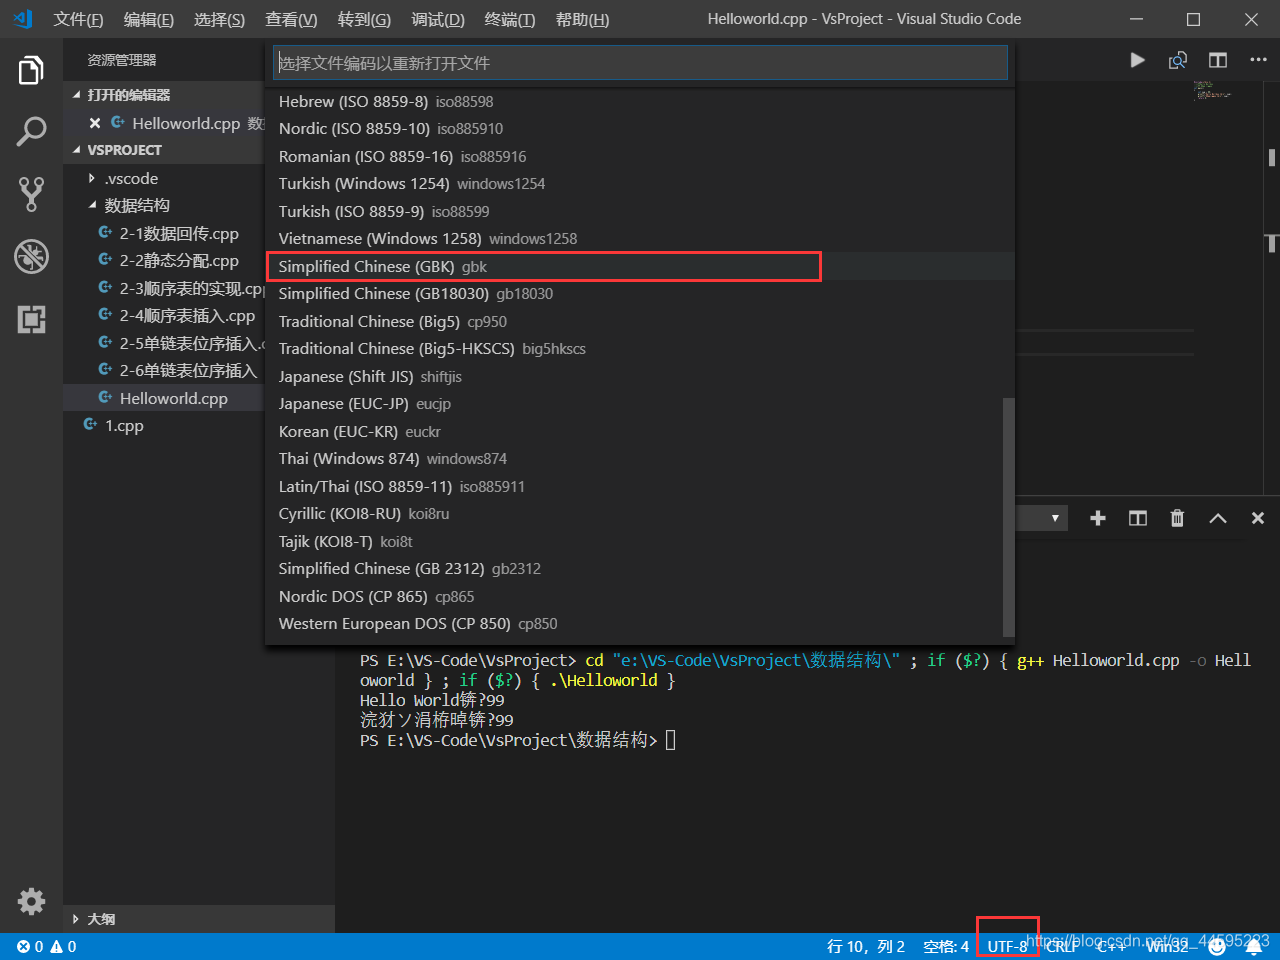Open notifications bell in status bar
This screenshot has height=960, width=1280.
point(1253,946)
